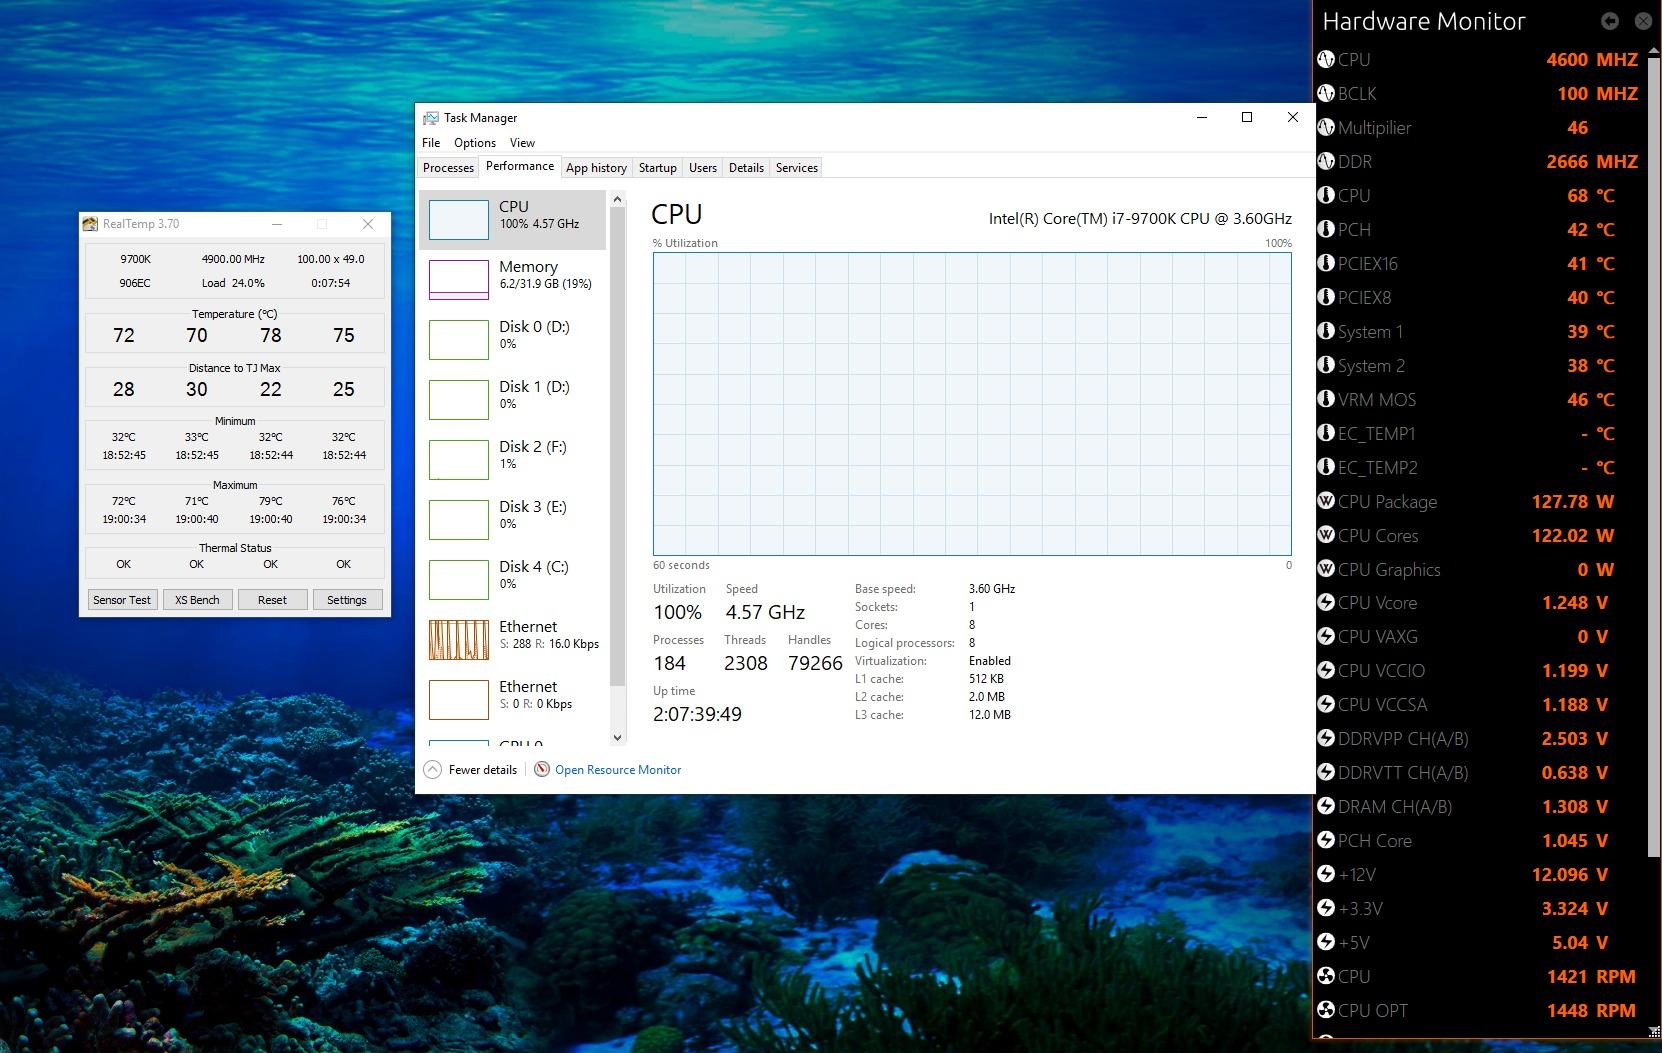Click the Hardware Monitor back arrow icon
Image resolution: width=1662 pixels, height=1053 pixels.
1609,21
